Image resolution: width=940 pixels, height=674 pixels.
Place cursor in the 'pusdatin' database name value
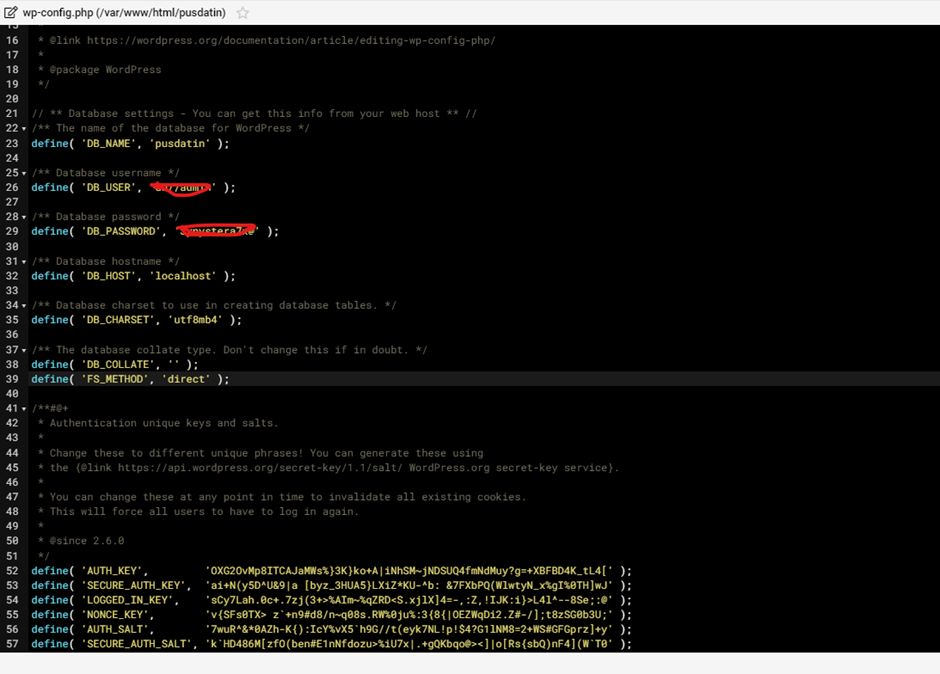(180, 143)
